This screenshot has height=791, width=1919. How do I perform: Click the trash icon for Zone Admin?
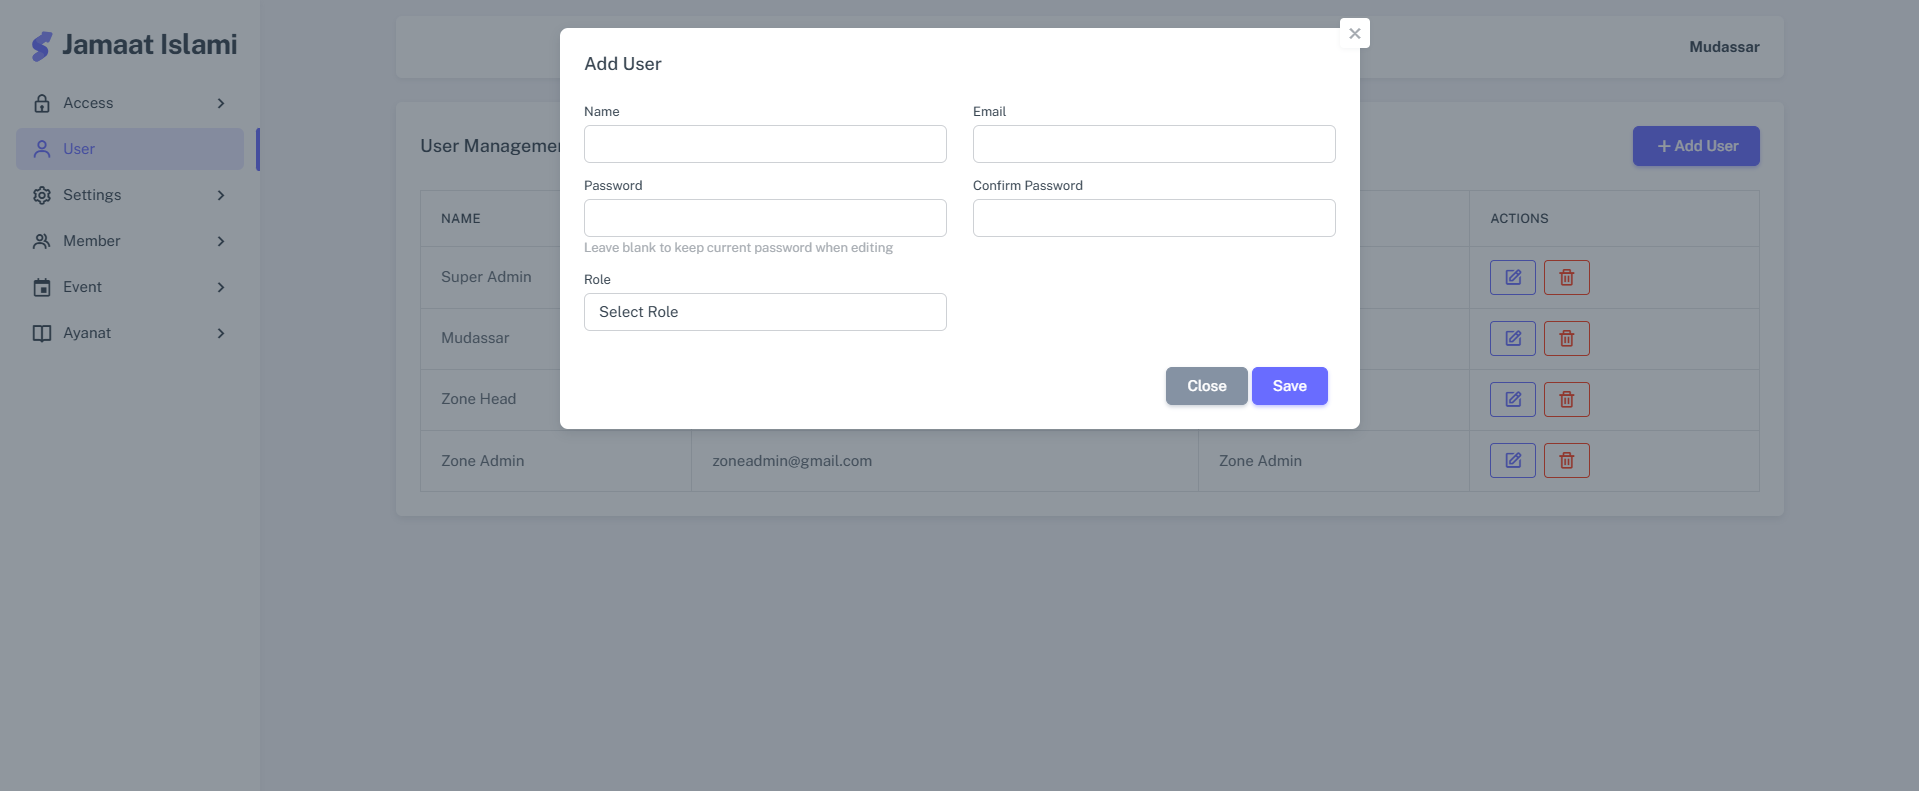(1566, 460)
